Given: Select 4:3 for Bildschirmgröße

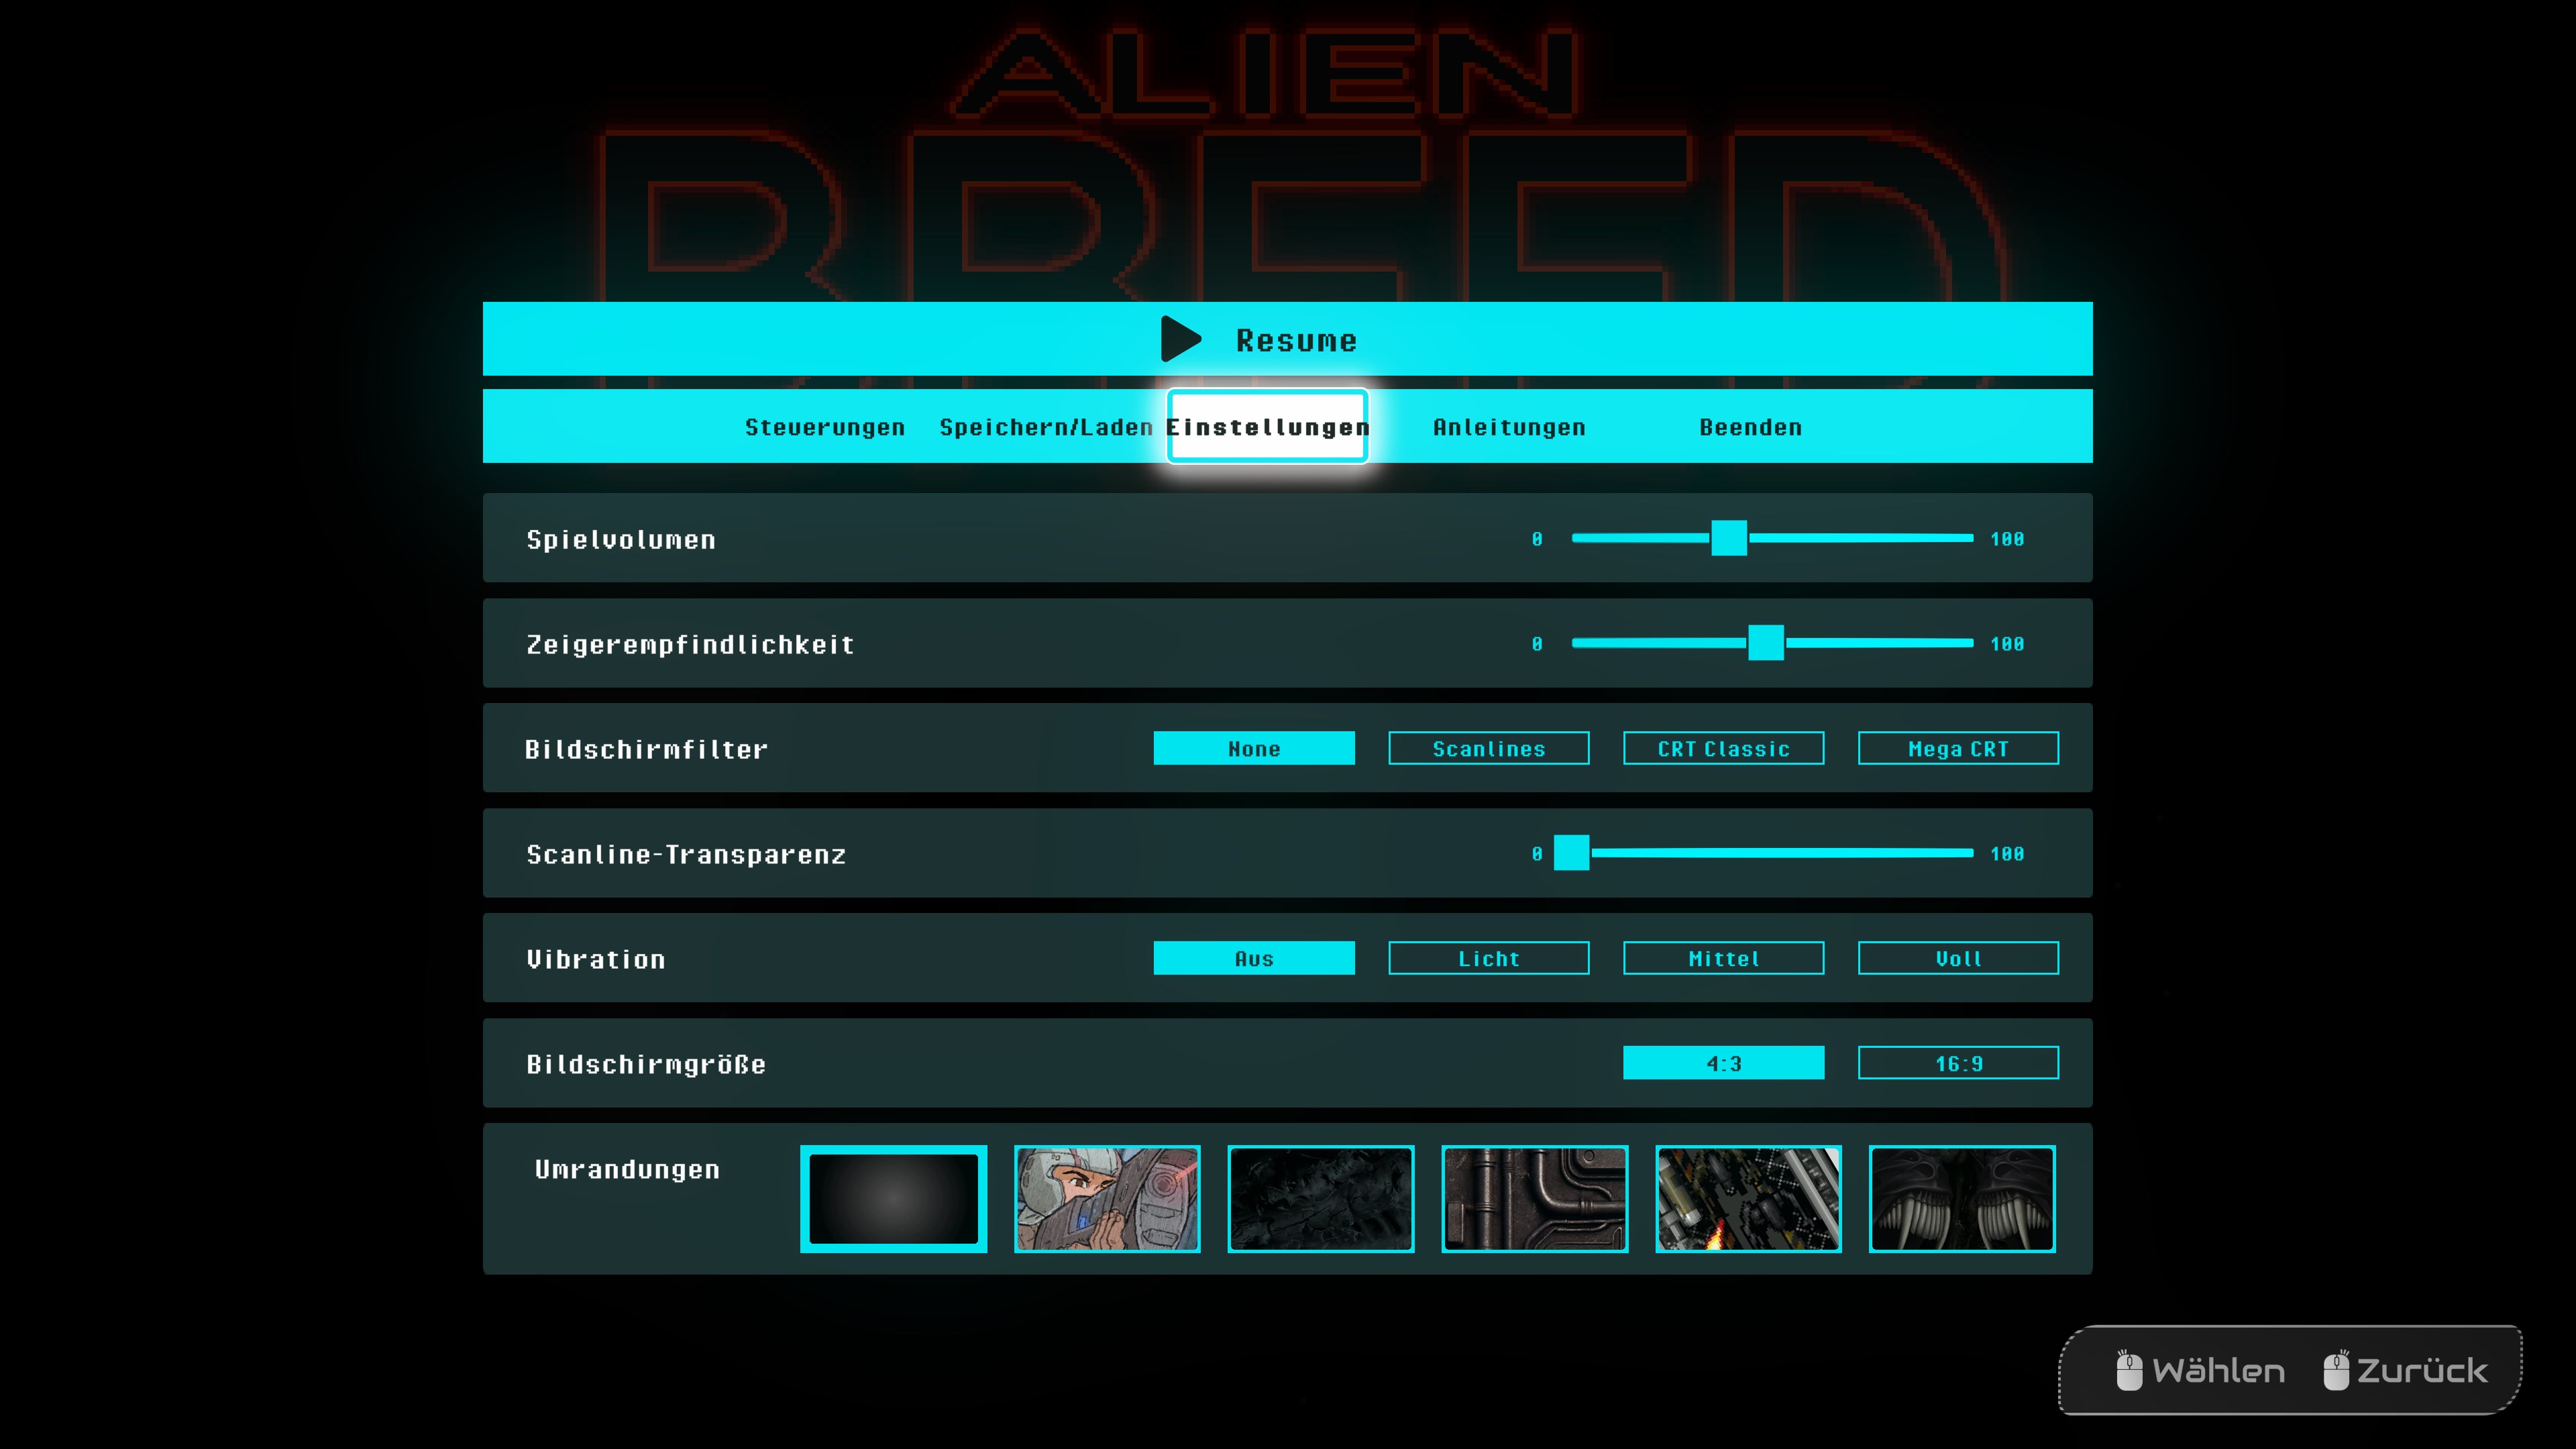Looking at the screenshot, I should click(x=1724, y=1063).
